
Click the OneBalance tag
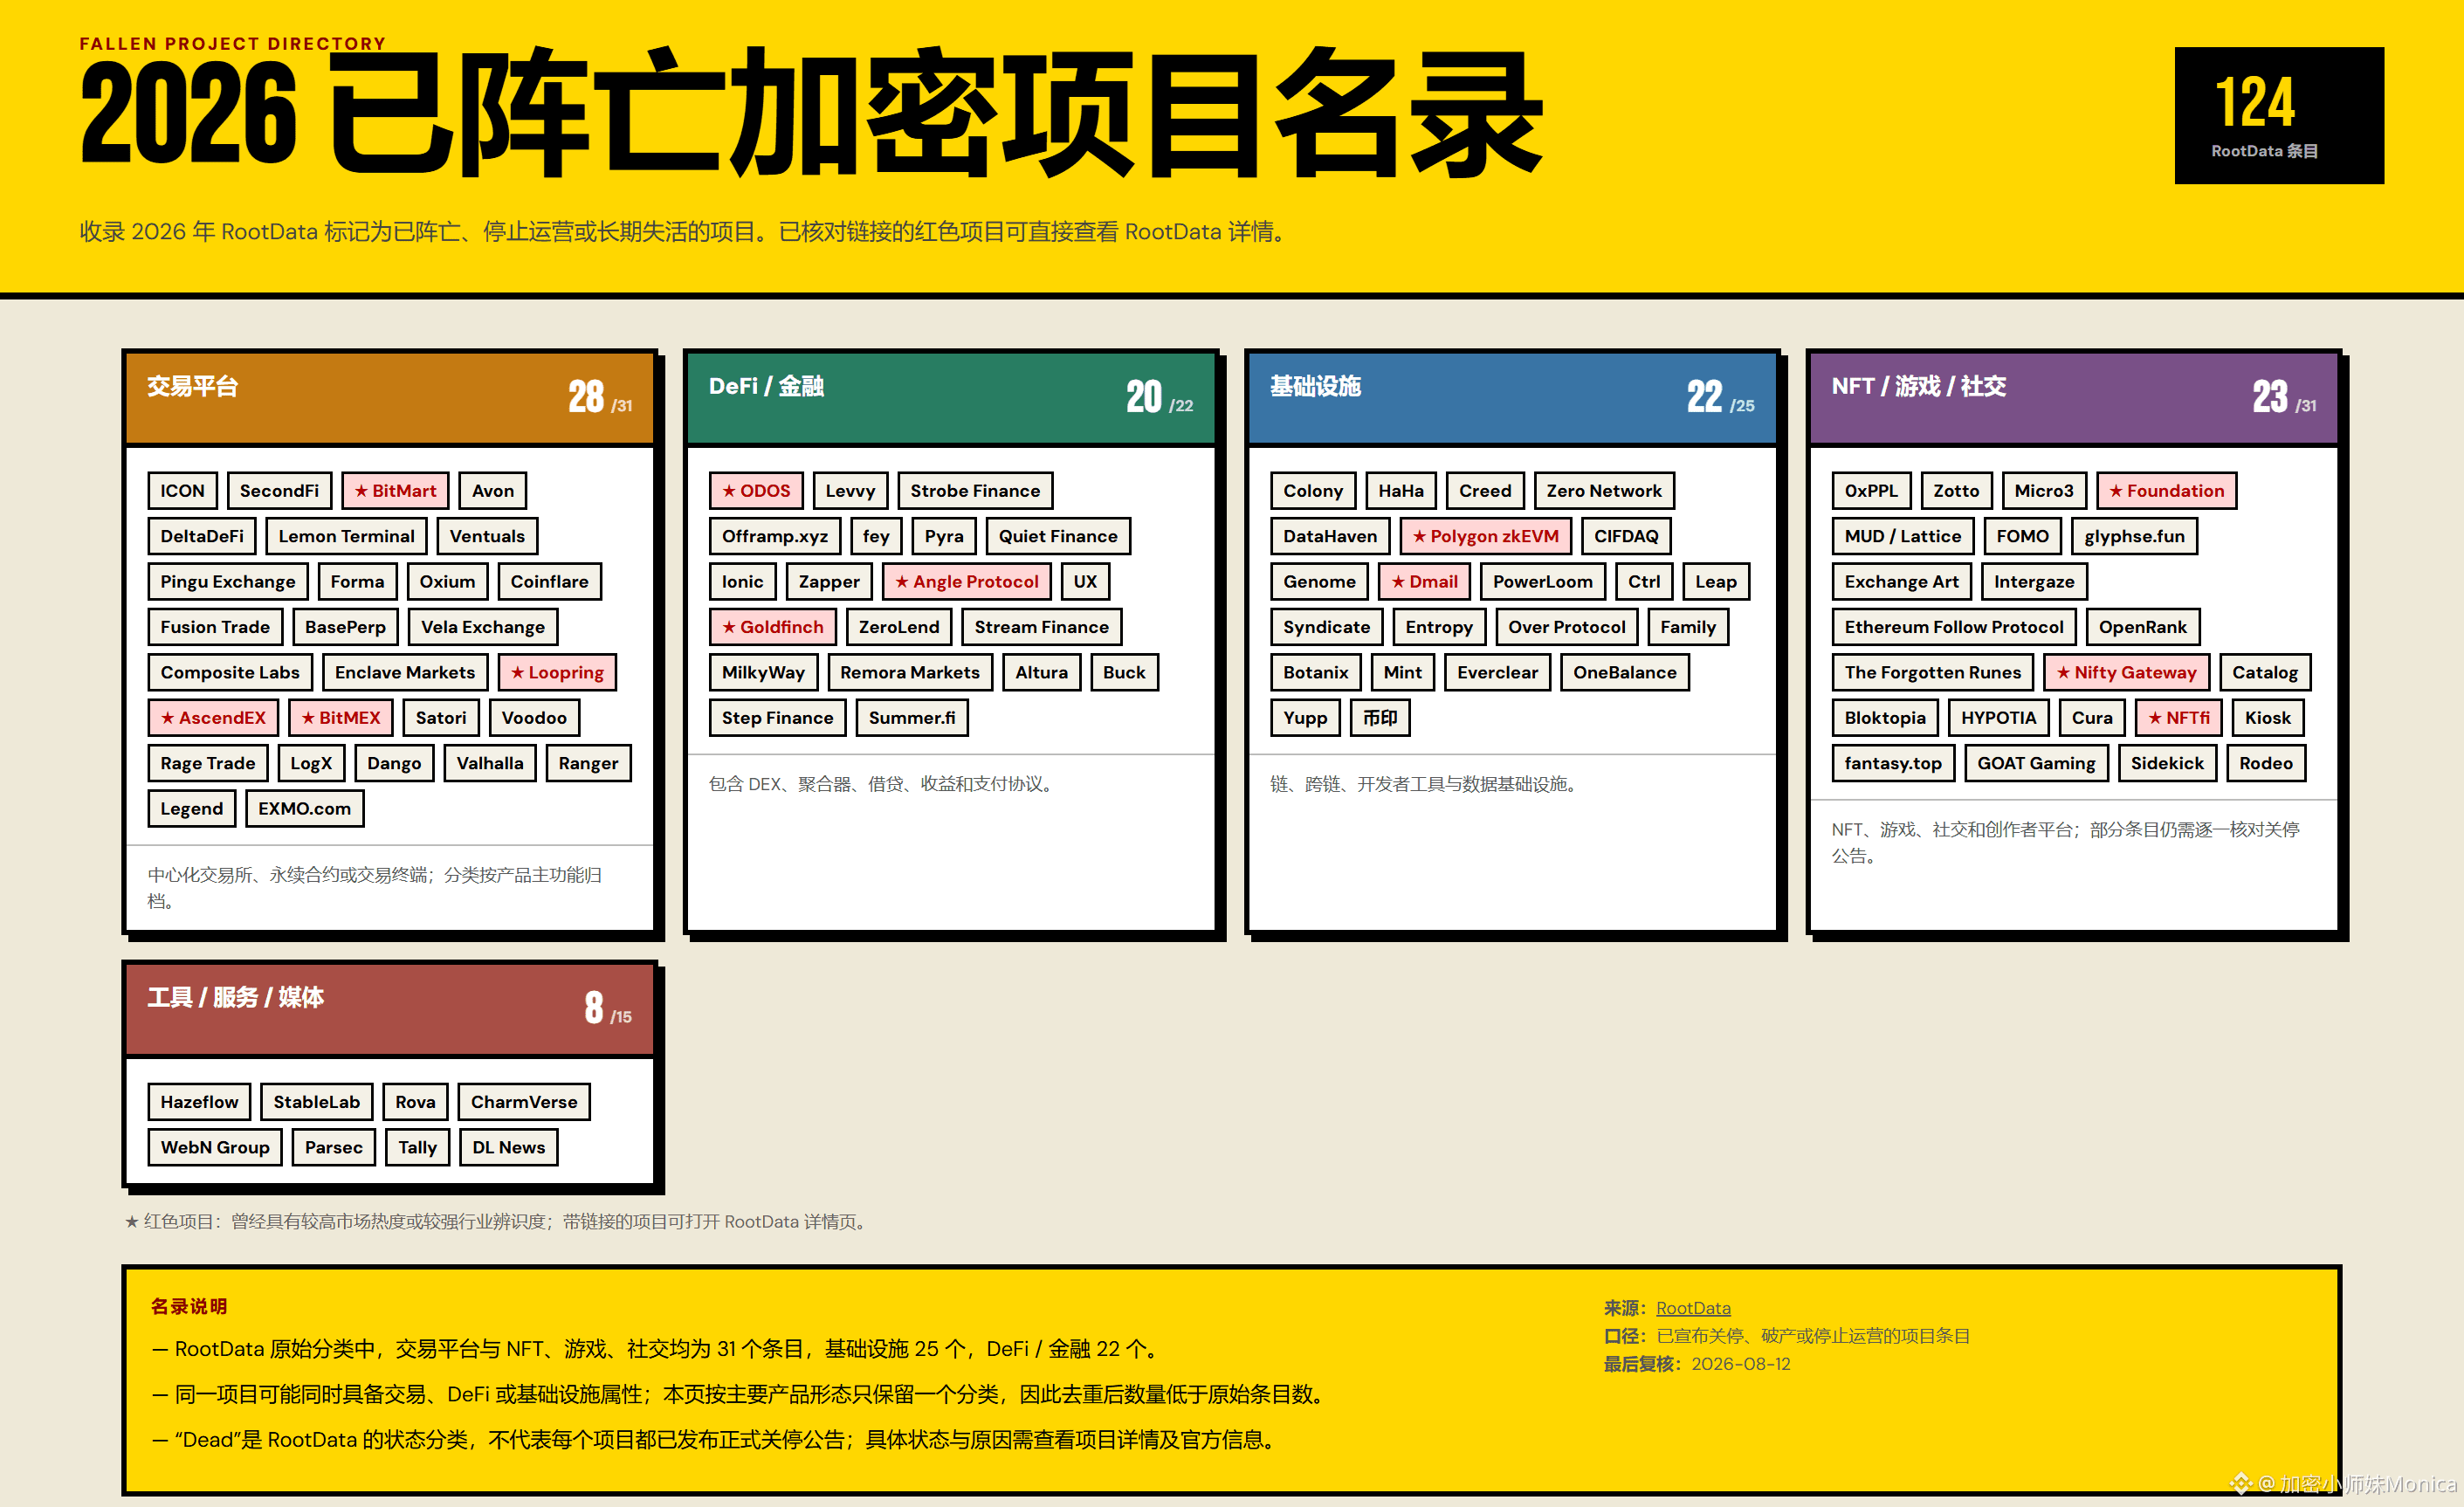[1624, 672]
